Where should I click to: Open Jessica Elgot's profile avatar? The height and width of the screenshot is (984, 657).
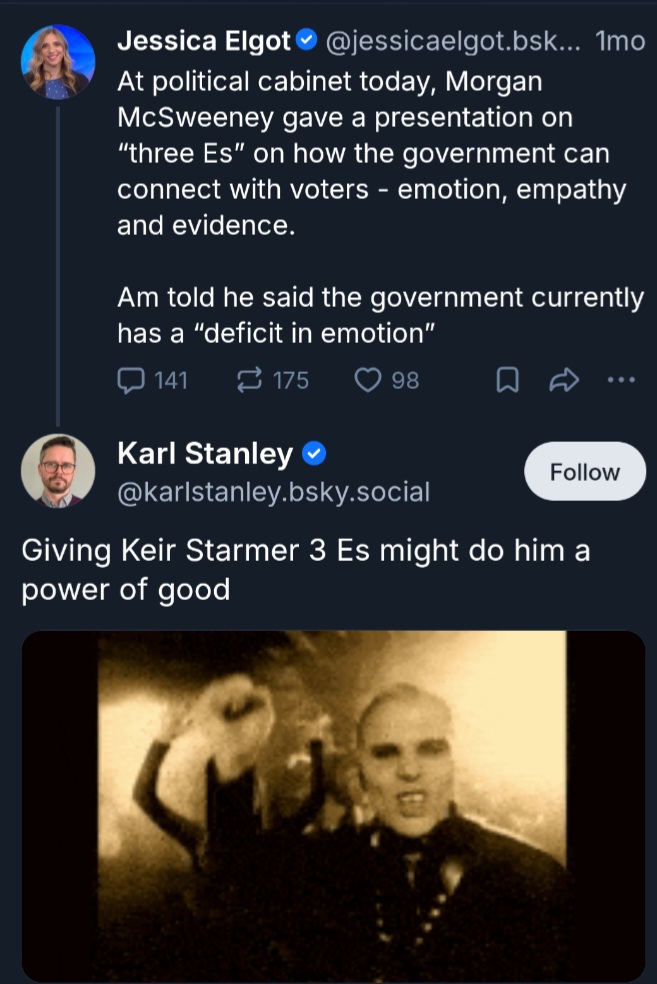[58, 62]
